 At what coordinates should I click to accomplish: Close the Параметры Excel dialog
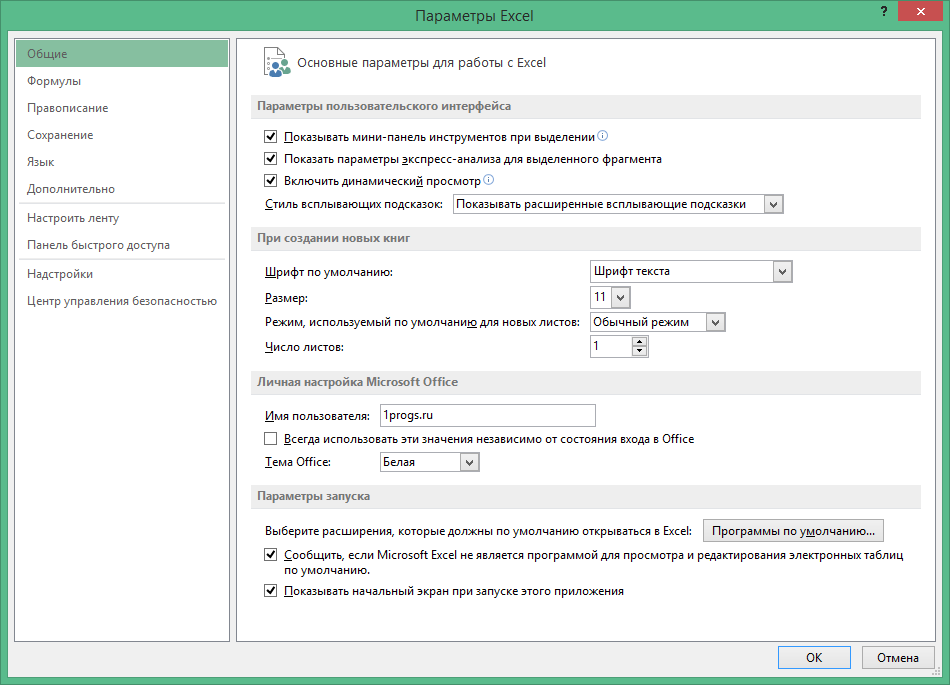tap(920, 12)
